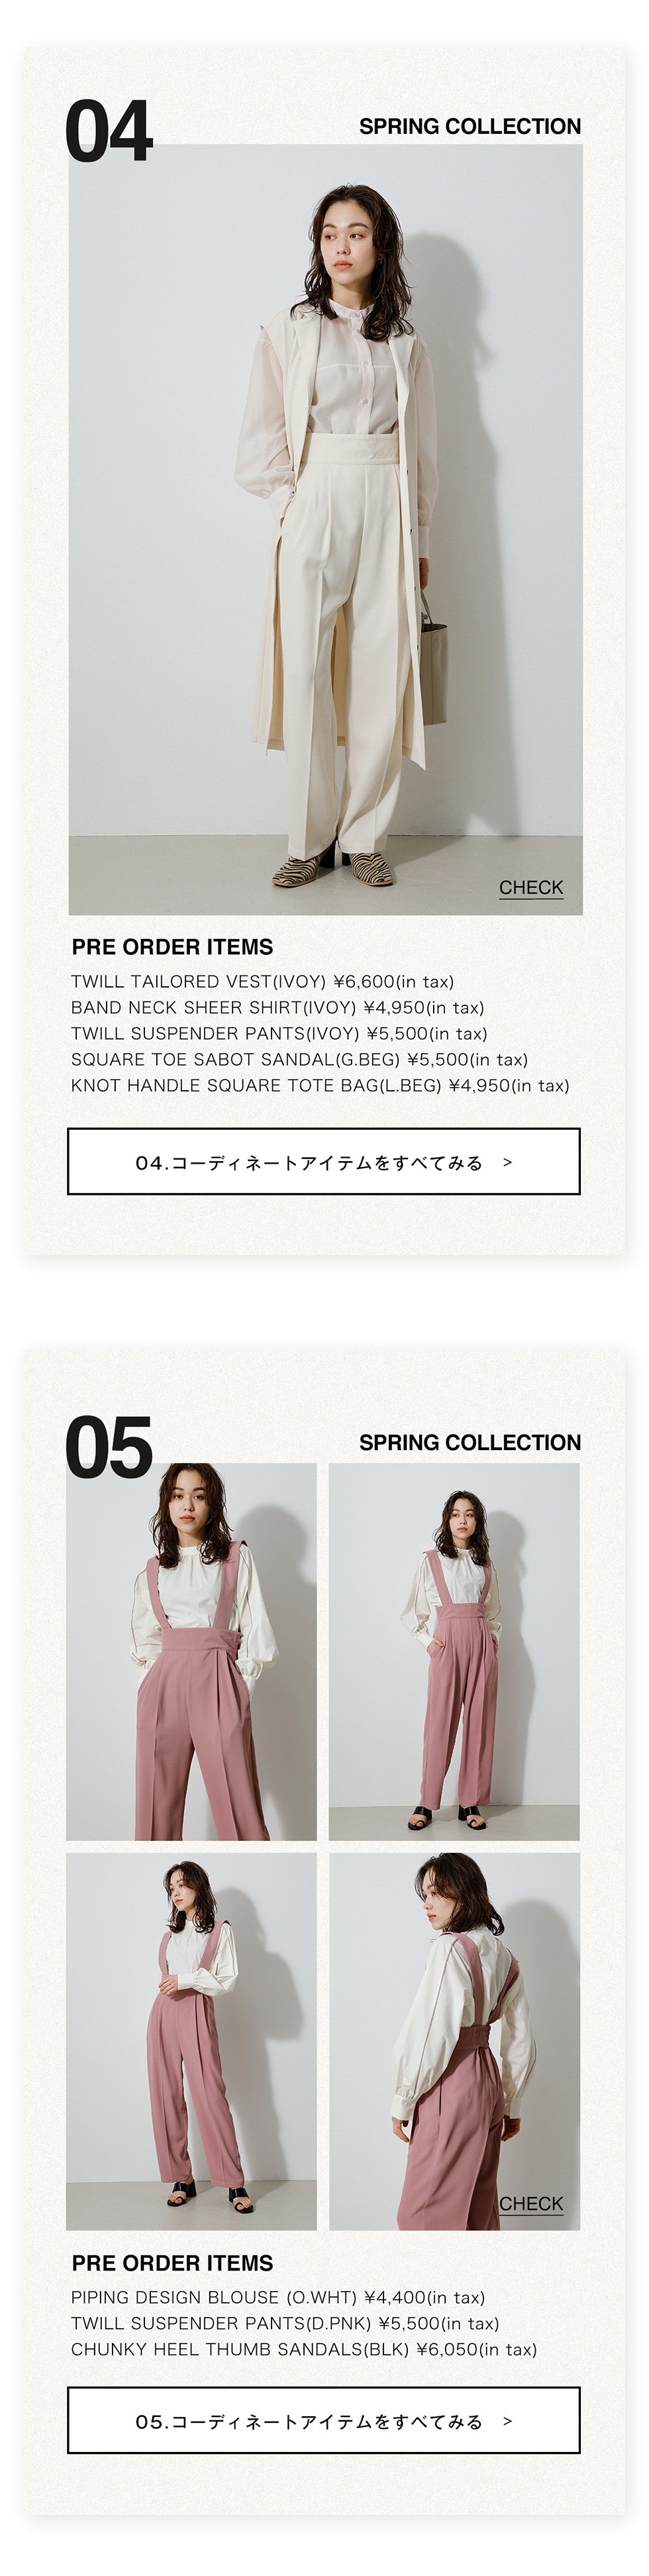Open top-left pink suspender pants close-up photo
Viewport: 649px width, 2576px height.
click(191, 1651)
